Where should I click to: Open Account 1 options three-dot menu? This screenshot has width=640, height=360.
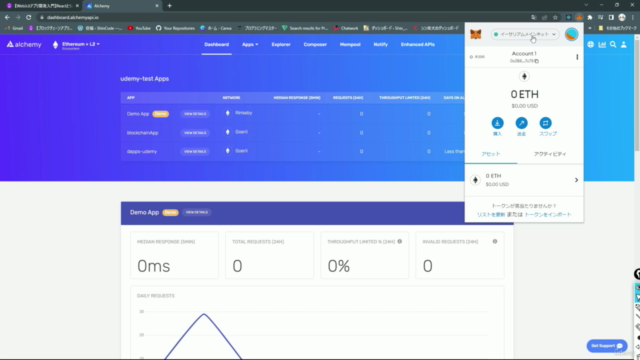[577, 57]
